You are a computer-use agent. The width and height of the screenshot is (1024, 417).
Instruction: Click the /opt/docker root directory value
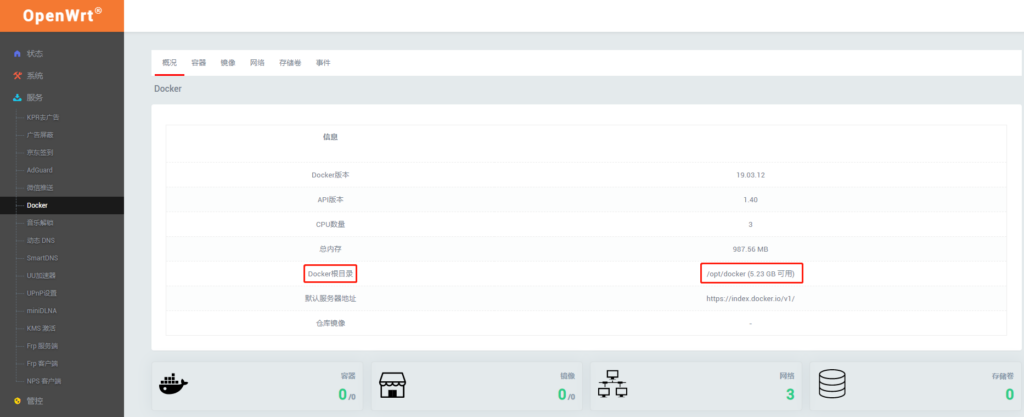(x=750, y=273)
